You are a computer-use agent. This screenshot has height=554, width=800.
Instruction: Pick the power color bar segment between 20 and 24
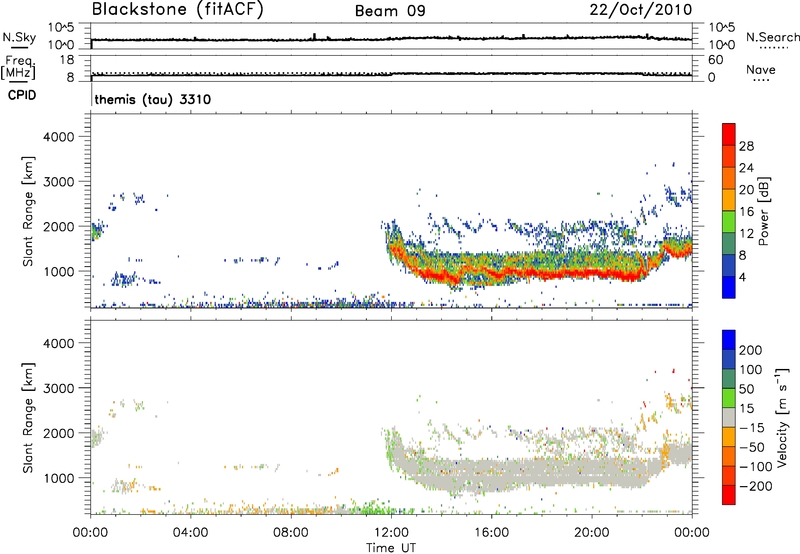(x=729, y=178)
